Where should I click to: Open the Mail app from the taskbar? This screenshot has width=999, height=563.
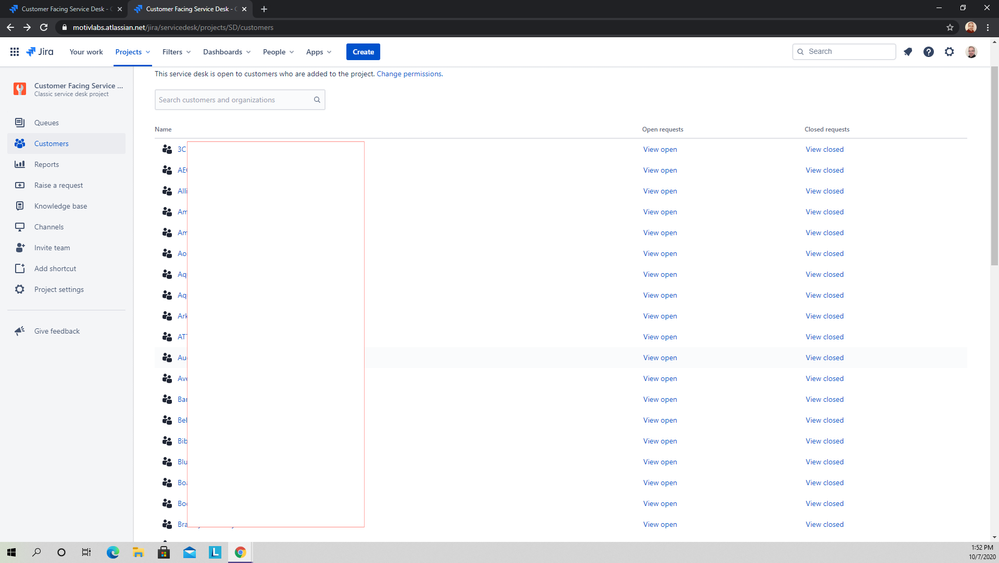[x=189, y=552]
